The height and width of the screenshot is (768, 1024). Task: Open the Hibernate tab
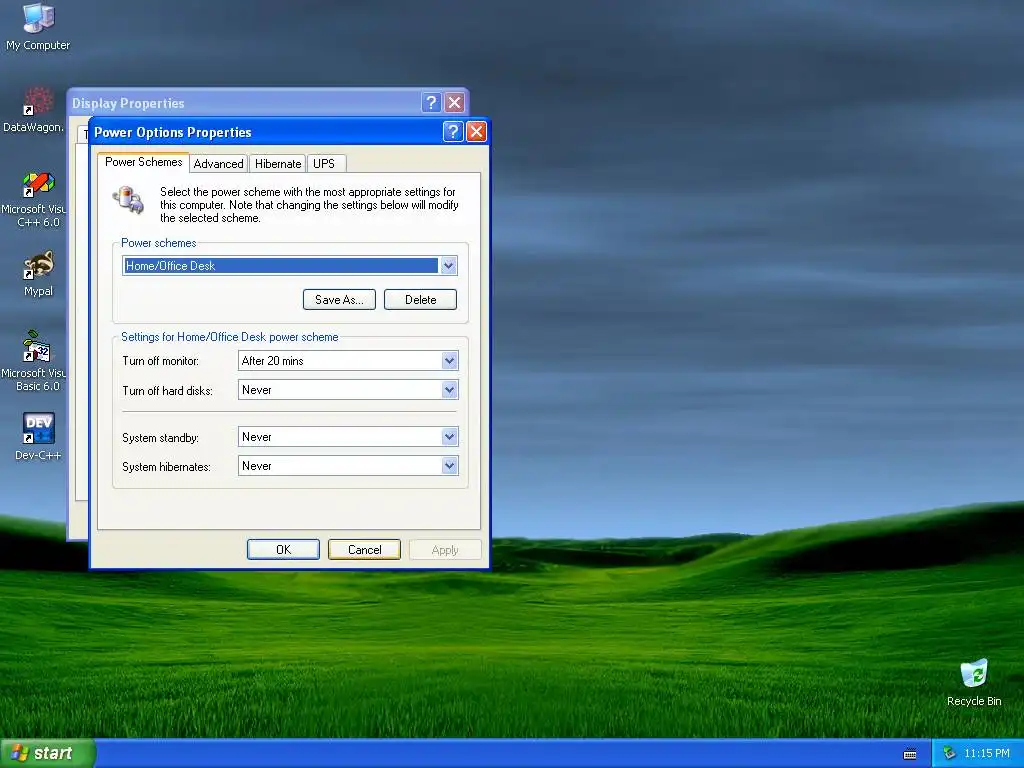point(278,164)
